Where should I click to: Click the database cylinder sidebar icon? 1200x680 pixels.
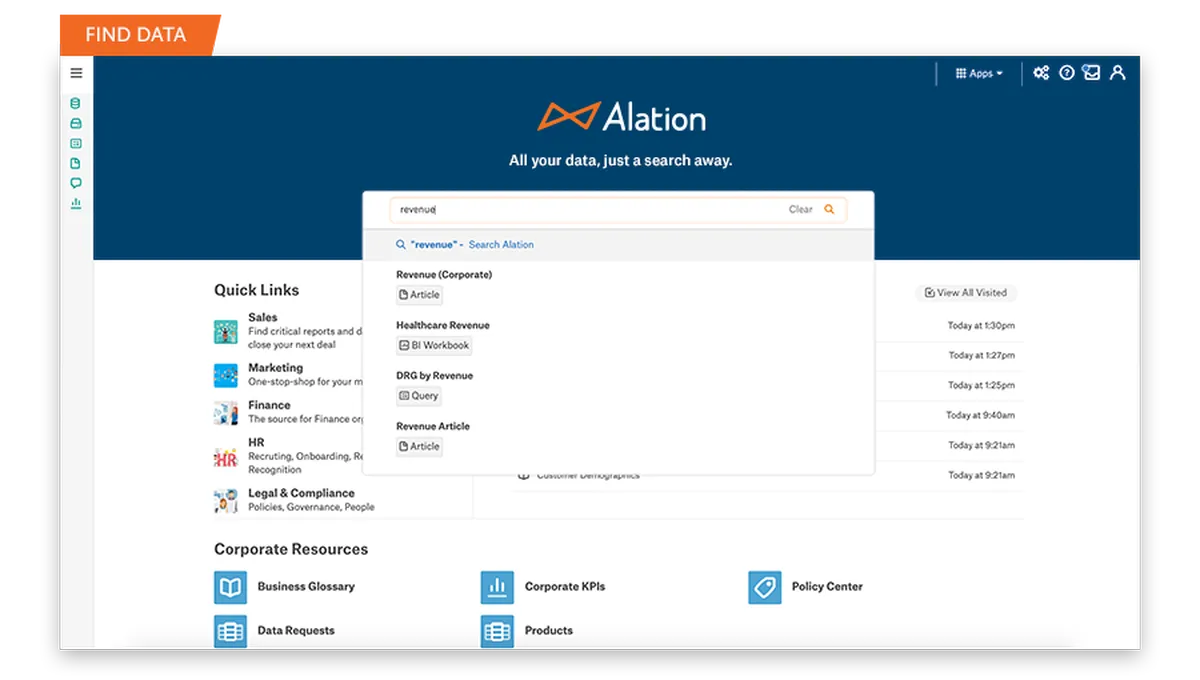point(76,103)
